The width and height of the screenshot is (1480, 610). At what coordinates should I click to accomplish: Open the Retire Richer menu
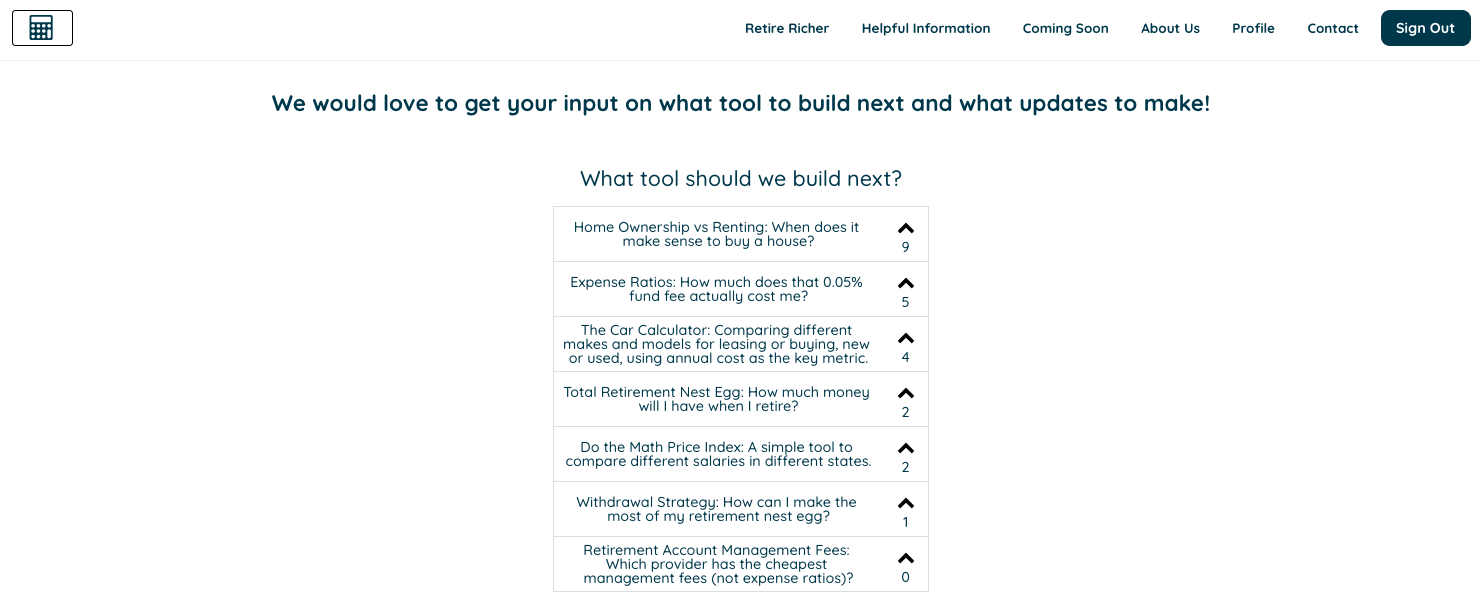[787, 28]
